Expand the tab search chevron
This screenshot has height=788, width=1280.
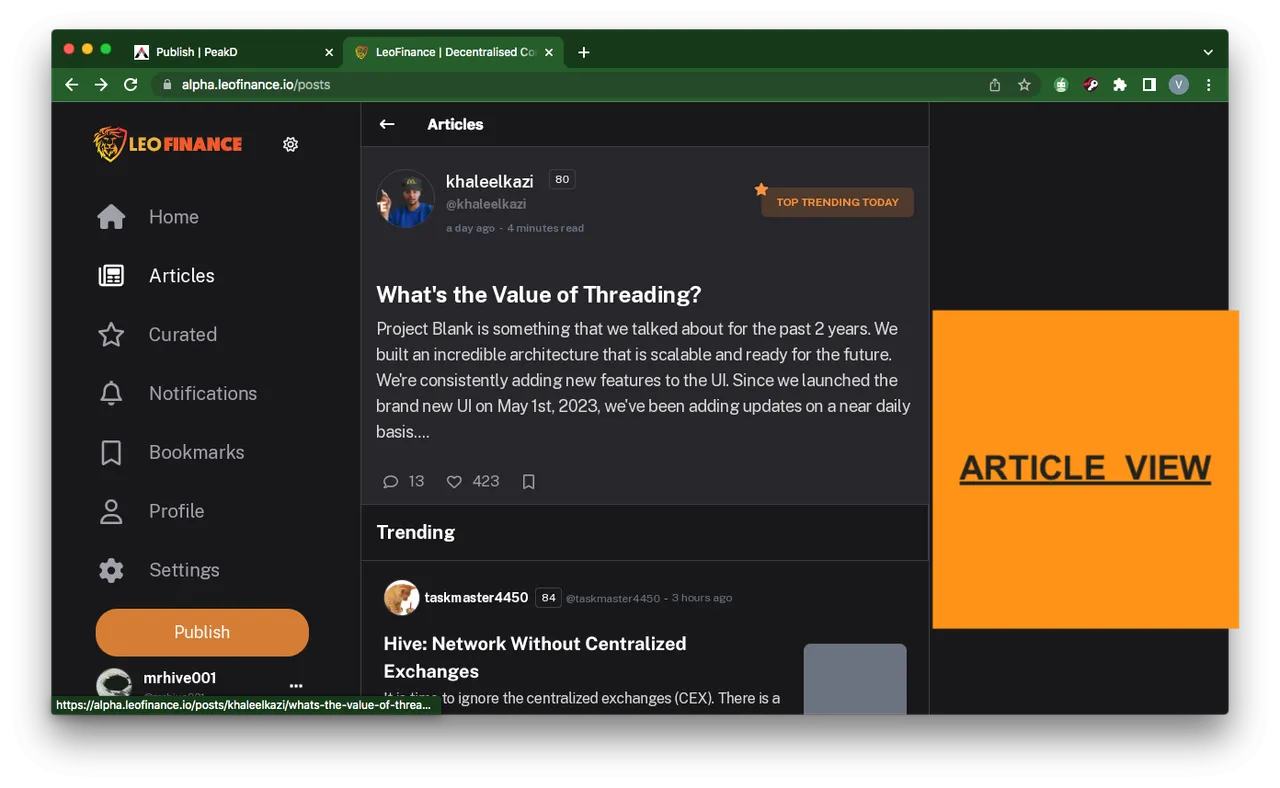(x=1208, y=52)
